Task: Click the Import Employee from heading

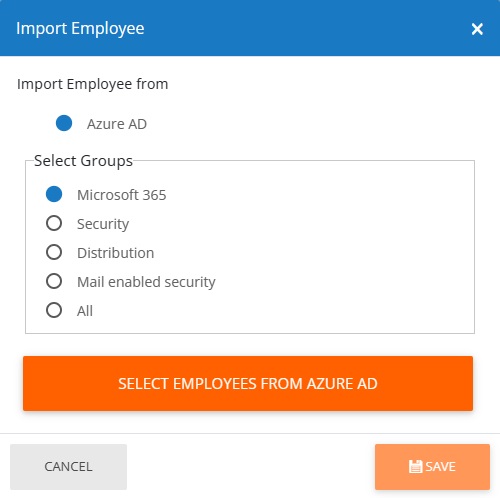Action: pyautogui.click(x=92, y=84)
